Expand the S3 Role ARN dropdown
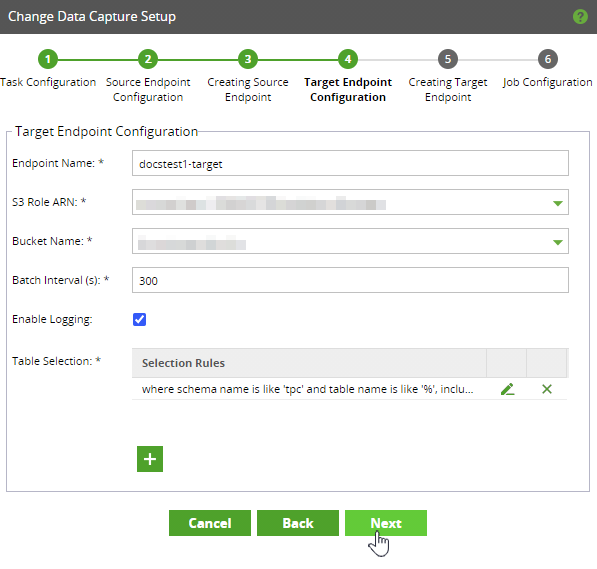 click(558, 203)
